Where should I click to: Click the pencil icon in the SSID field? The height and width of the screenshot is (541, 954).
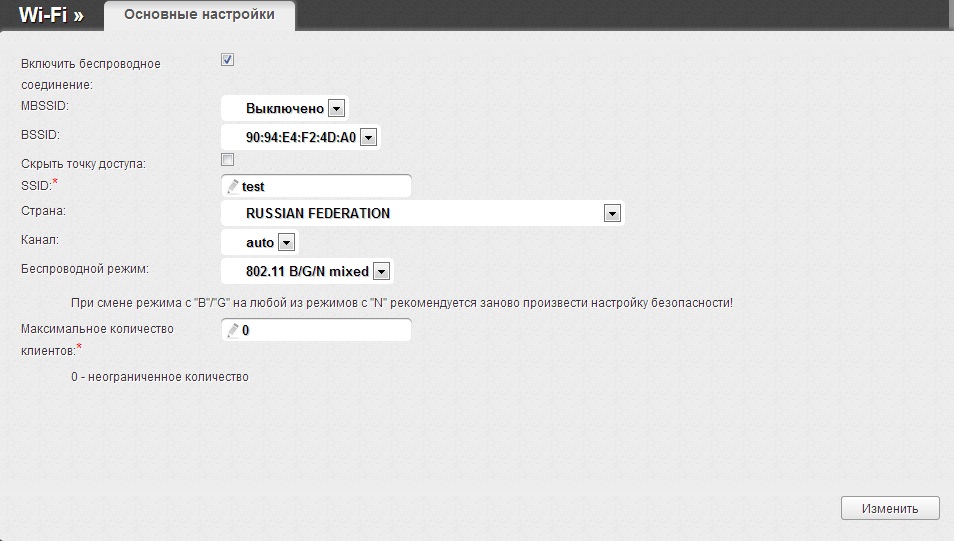tap(233, 186)
